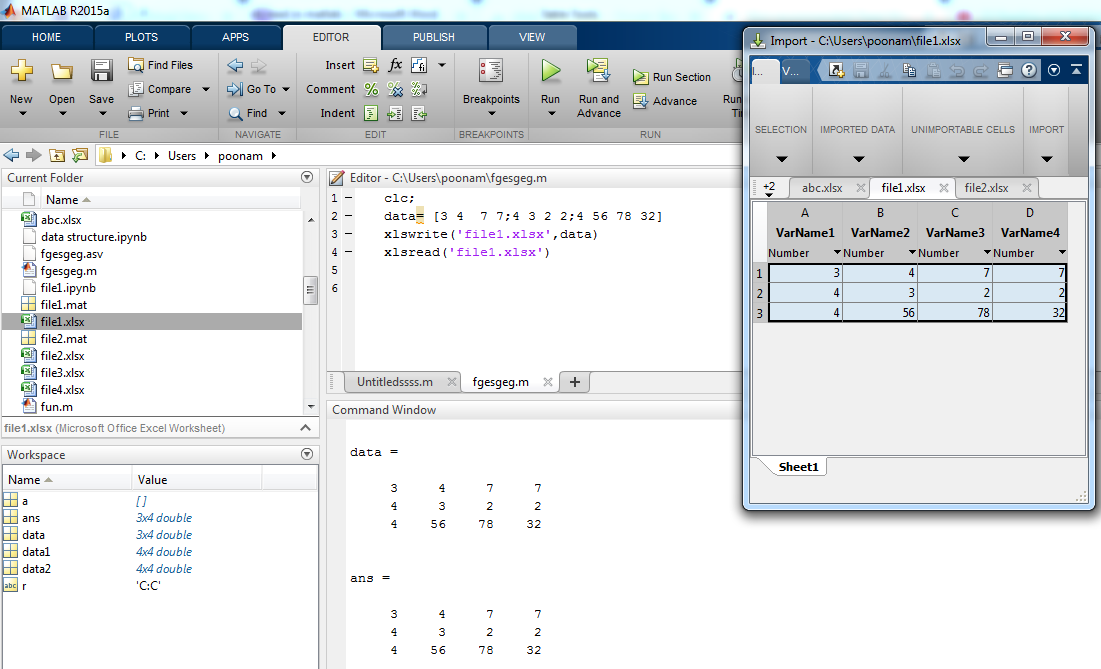Click the Comment percent icon
This screenshot has width=1101, height=669.
[371, 89]
